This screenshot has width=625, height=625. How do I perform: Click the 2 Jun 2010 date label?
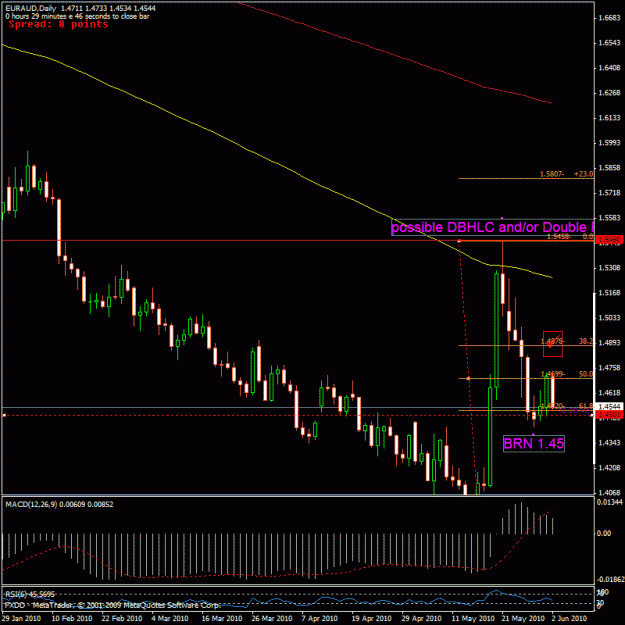pyautogui.click(x=570, y=619)
